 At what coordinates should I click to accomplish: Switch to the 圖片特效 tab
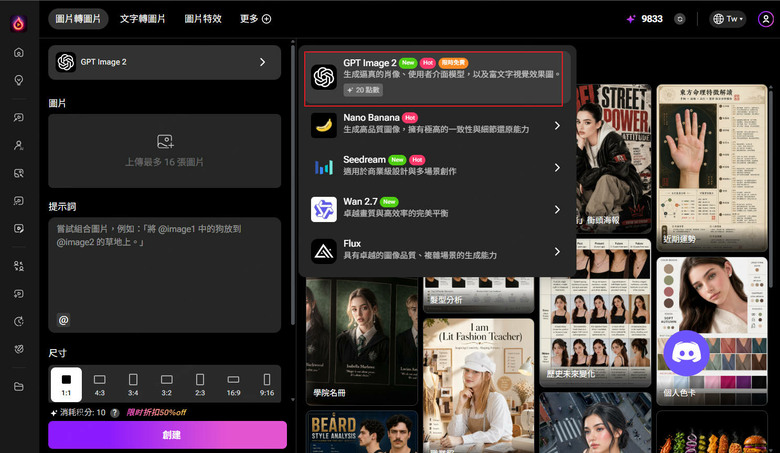pyautogui.click(x=203, y=19)
